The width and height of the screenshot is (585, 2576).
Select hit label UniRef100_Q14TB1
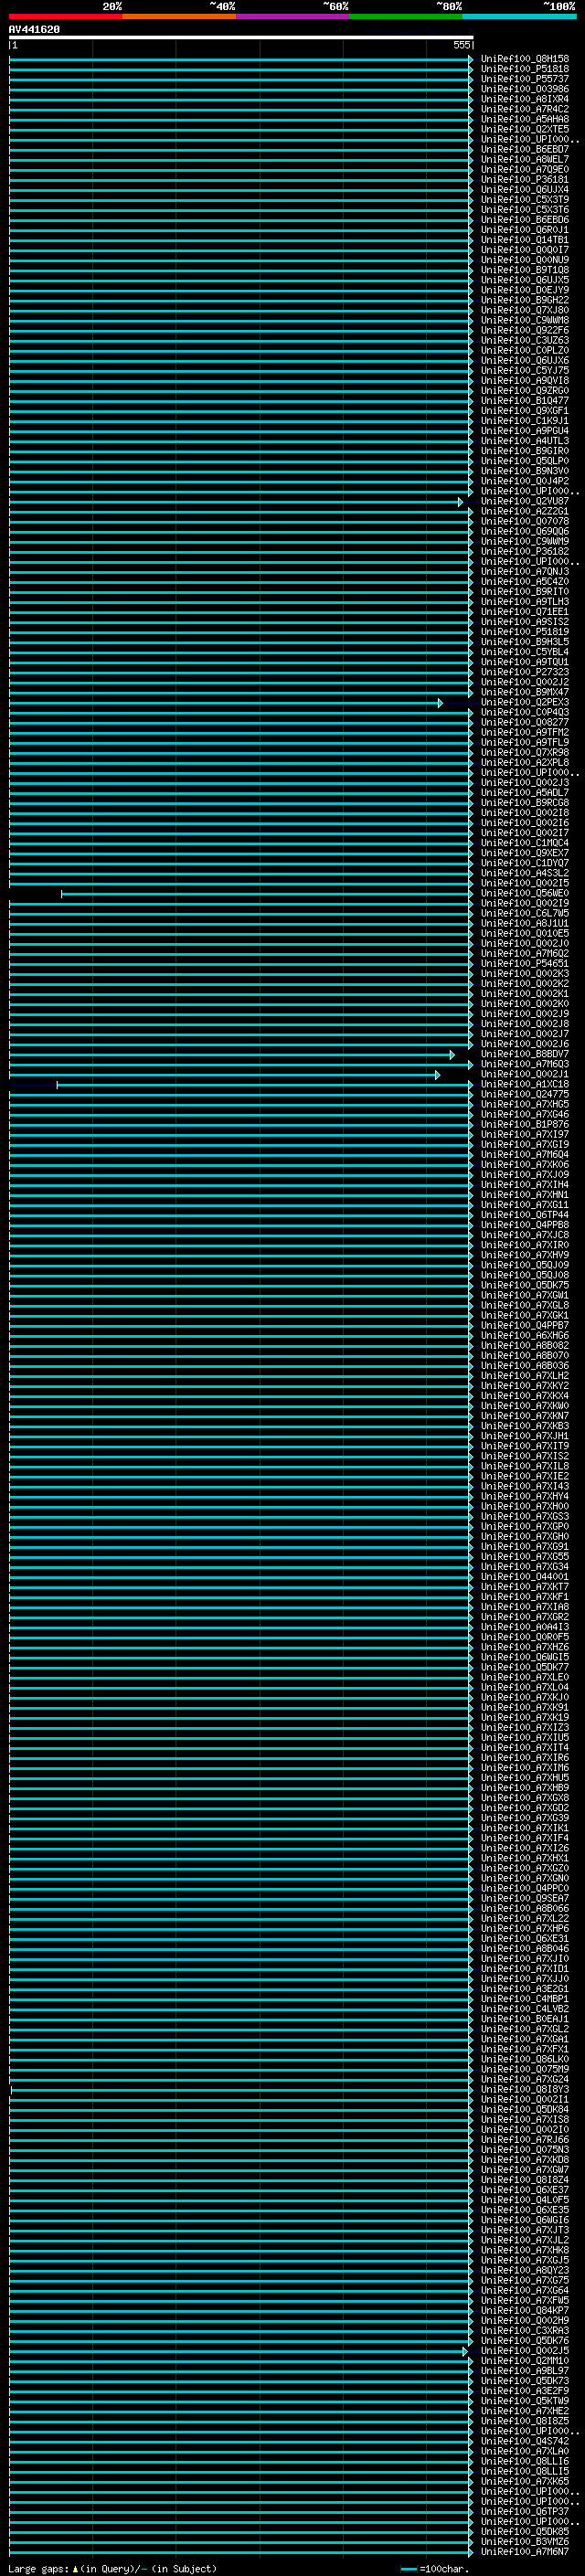525,240
